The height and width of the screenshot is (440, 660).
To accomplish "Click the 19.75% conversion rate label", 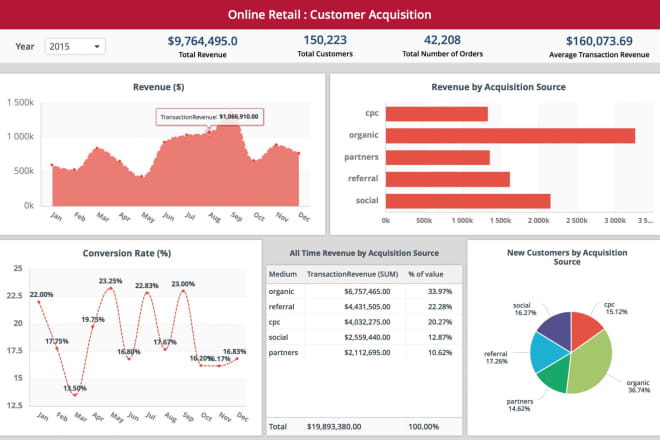I will (93, 319).
